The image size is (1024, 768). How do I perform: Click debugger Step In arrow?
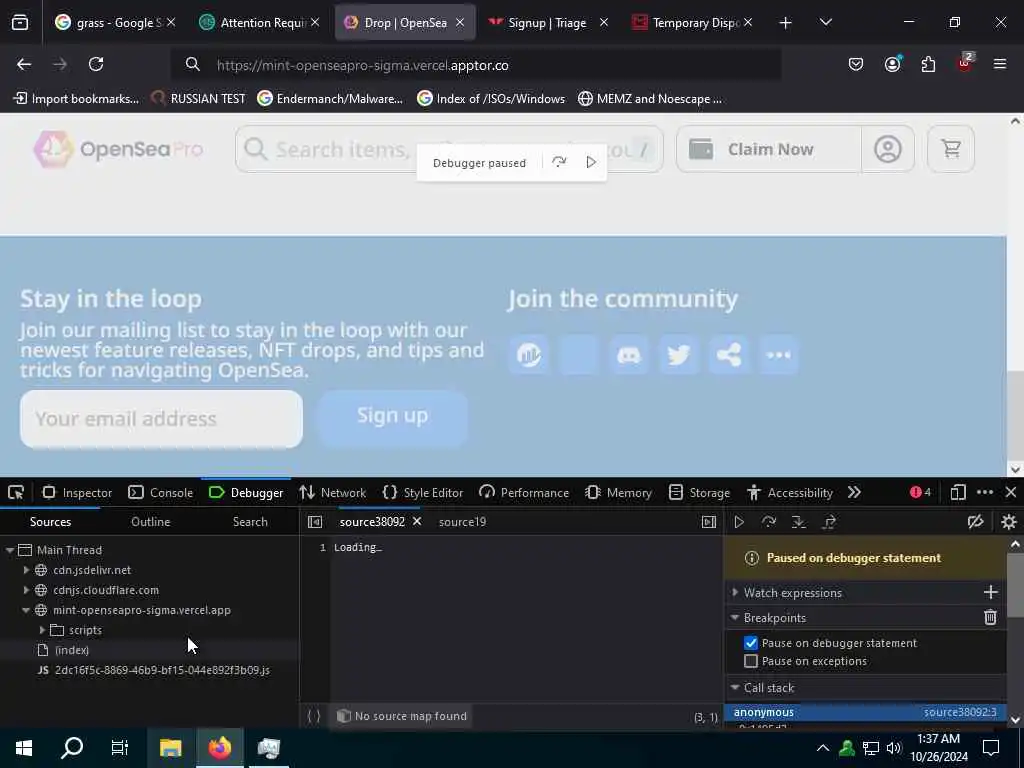[x=799, y=522]
